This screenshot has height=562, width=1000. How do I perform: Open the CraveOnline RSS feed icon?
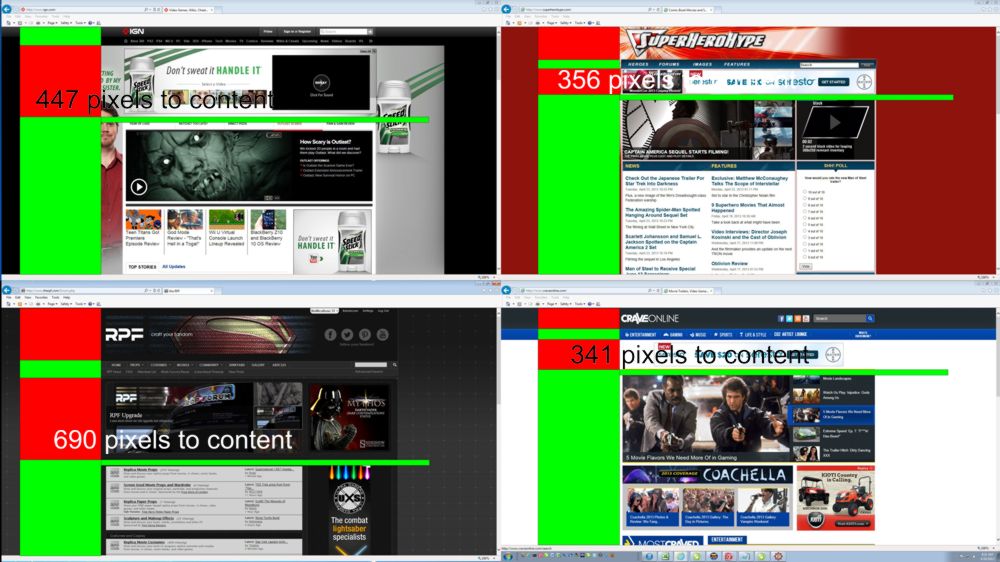798,318
